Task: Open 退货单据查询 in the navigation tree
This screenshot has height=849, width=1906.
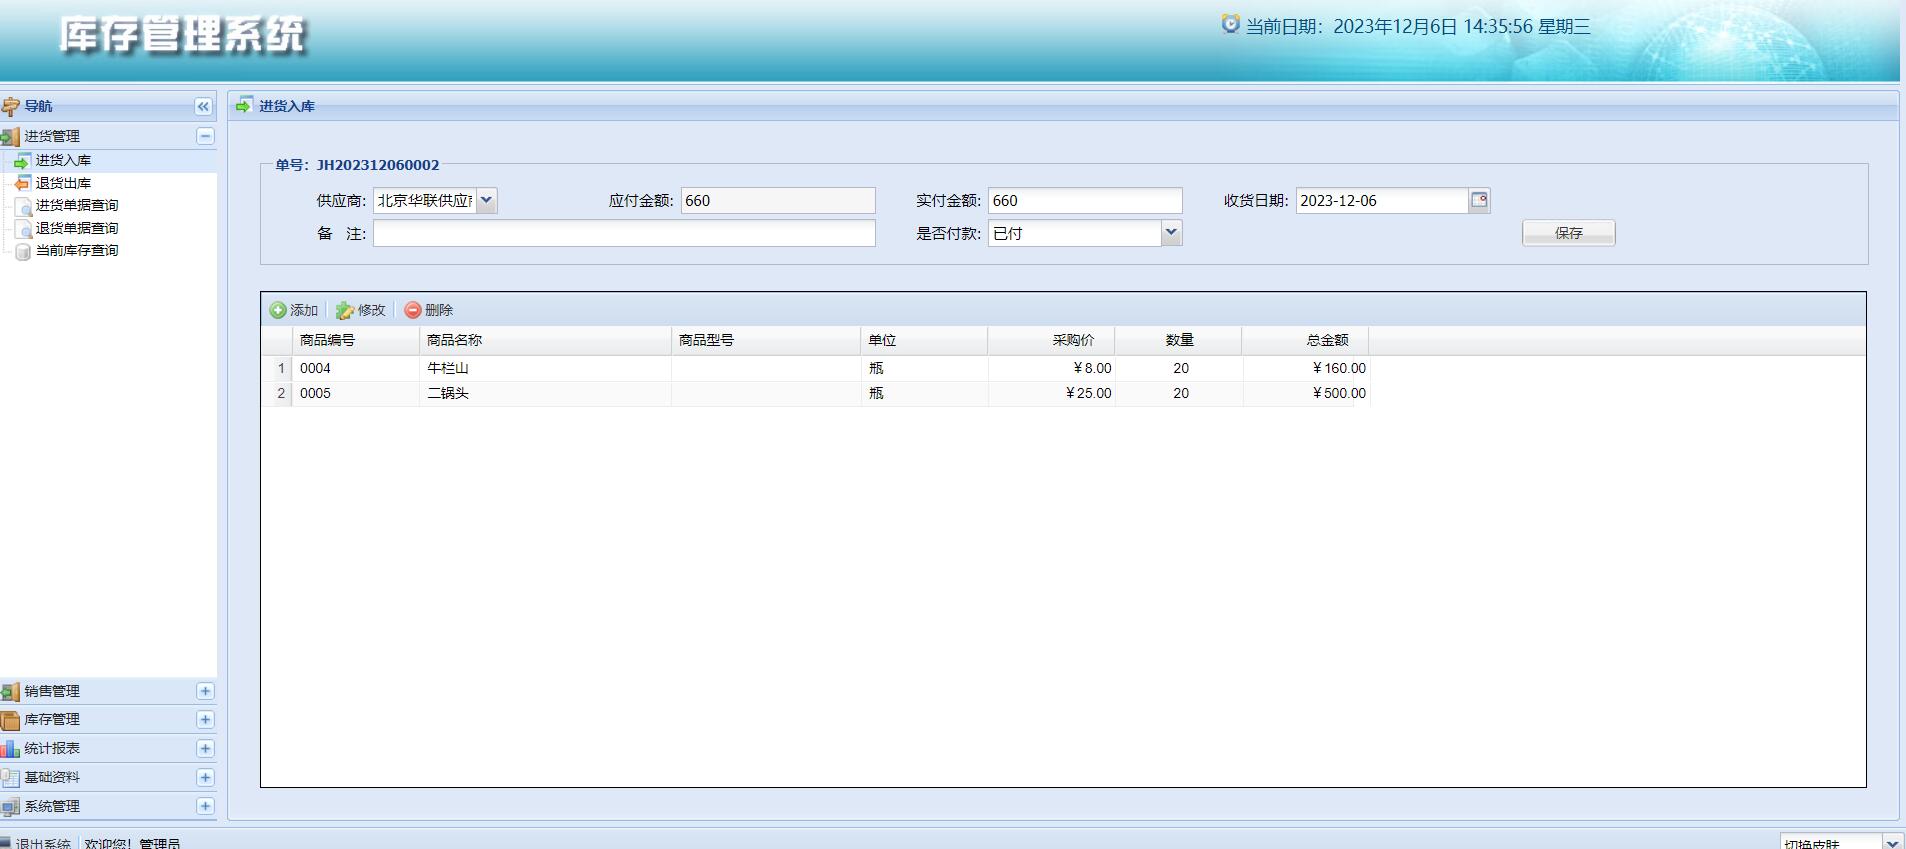Action: click(77, 228)
